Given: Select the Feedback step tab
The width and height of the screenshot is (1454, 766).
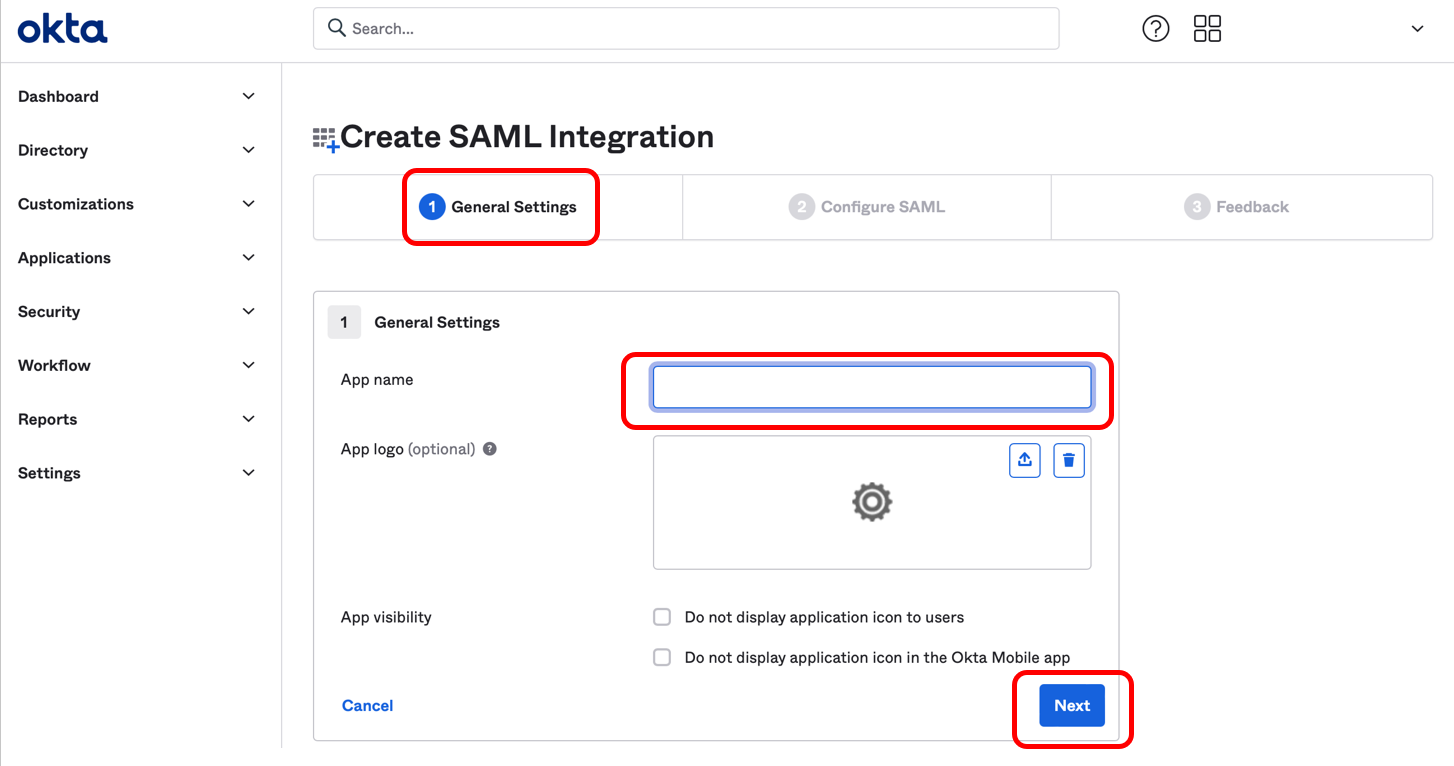Looking at the screenshot, I should 1241,207.
